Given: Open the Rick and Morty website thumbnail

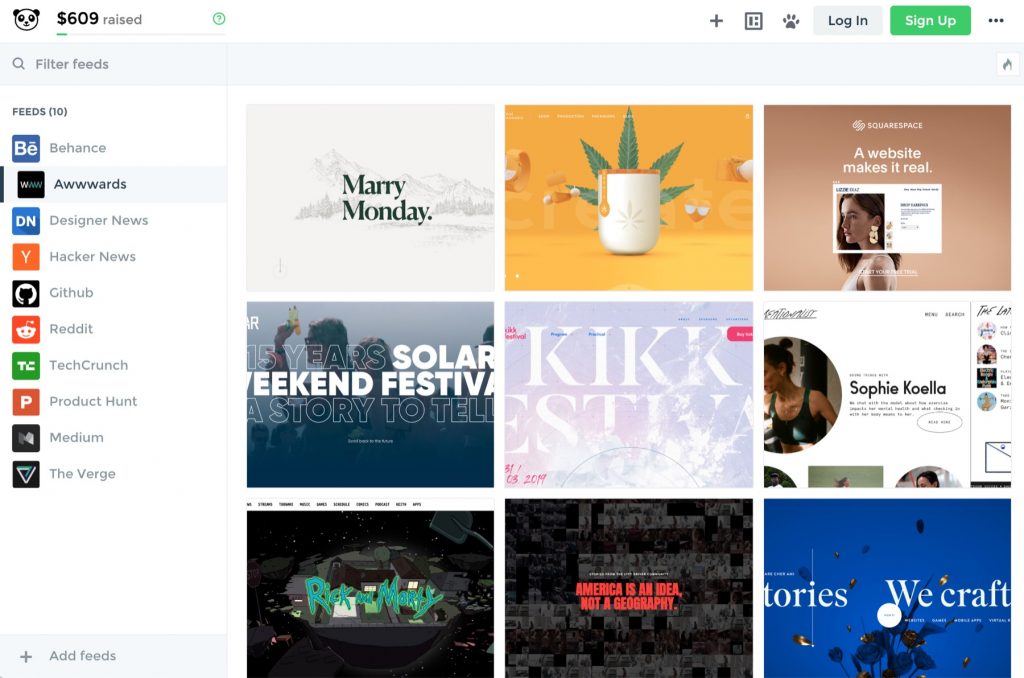Looking at the screenshot, I should [370, 588].
